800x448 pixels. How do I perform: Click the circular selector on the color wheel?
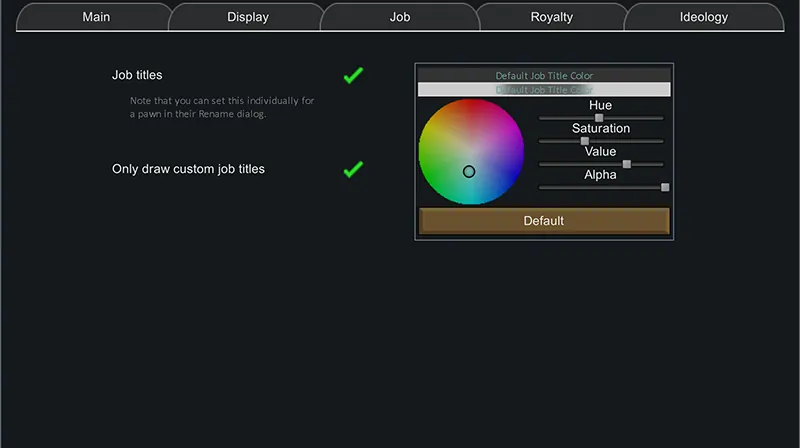tap(469, 172)
